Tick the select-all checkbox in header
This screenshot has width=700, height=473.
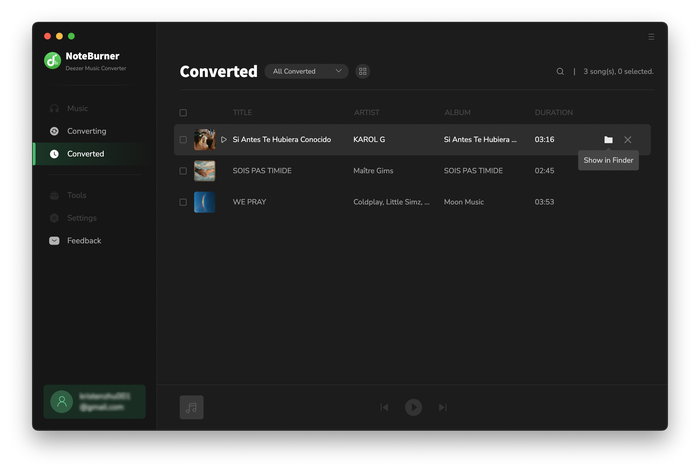(x=183, y=112)
